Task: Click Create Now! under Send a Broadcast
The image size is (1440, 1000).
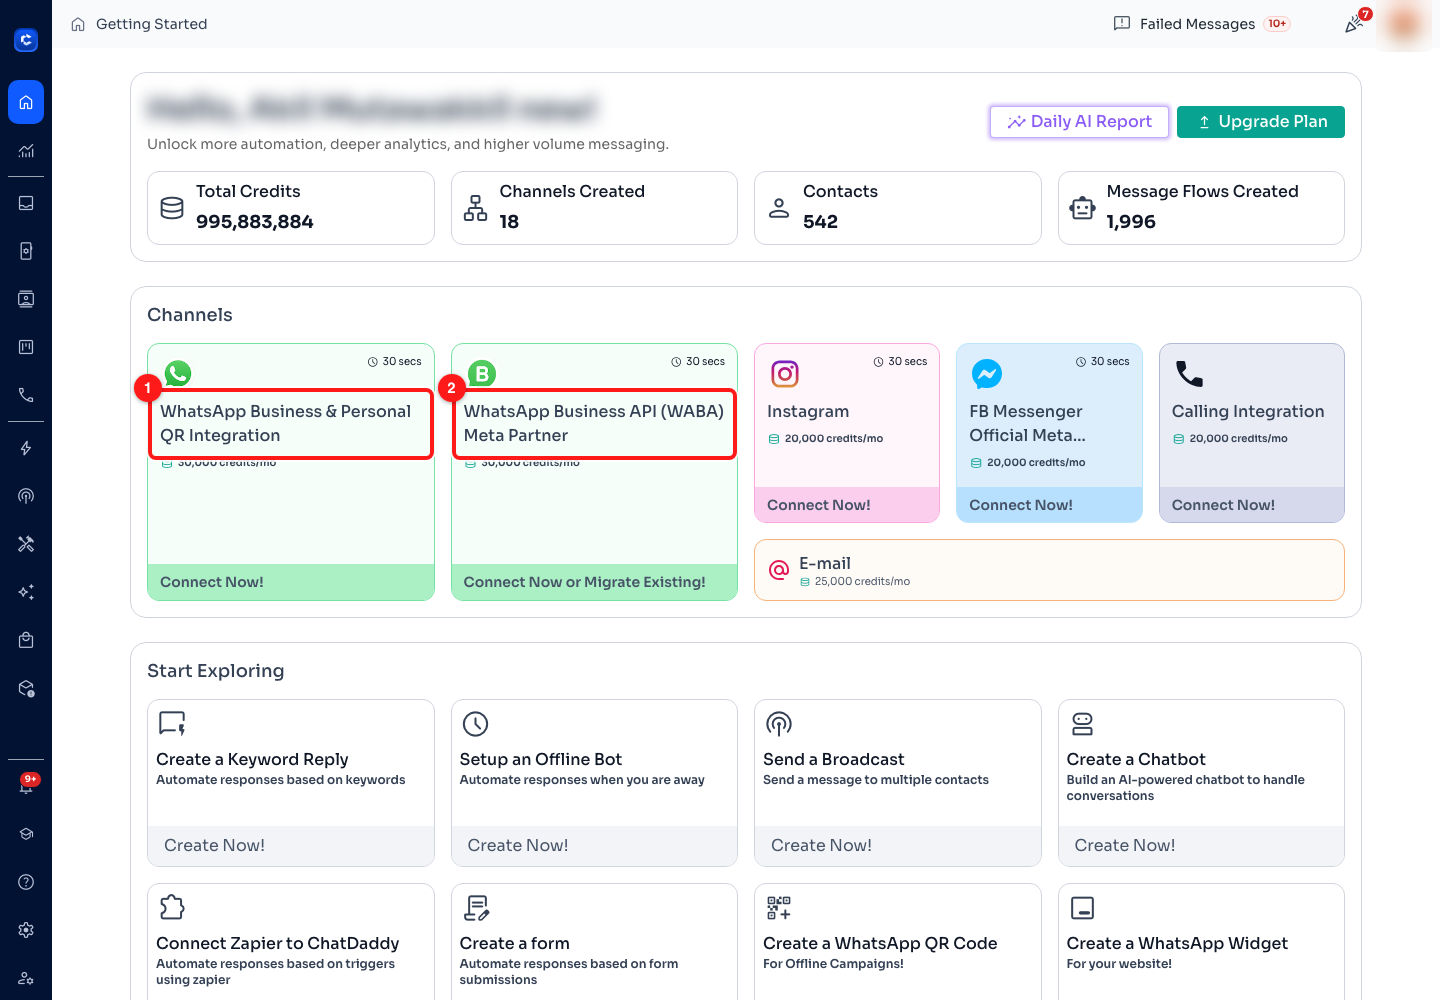Action: pyautogui.click(x=898, y=845)
